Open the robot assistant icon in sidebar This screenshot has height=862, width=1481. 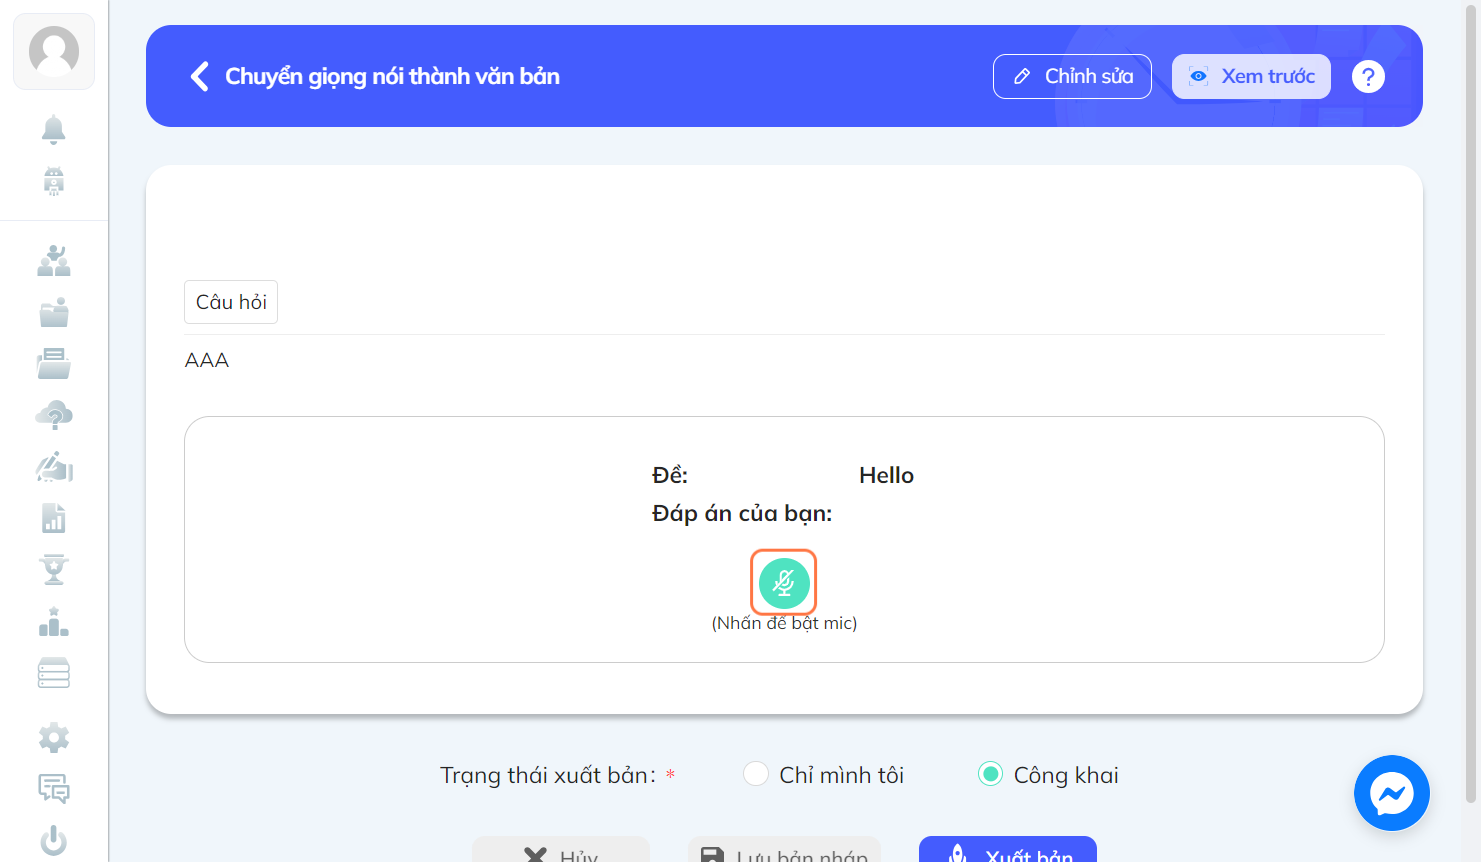[x=54, y=181]
